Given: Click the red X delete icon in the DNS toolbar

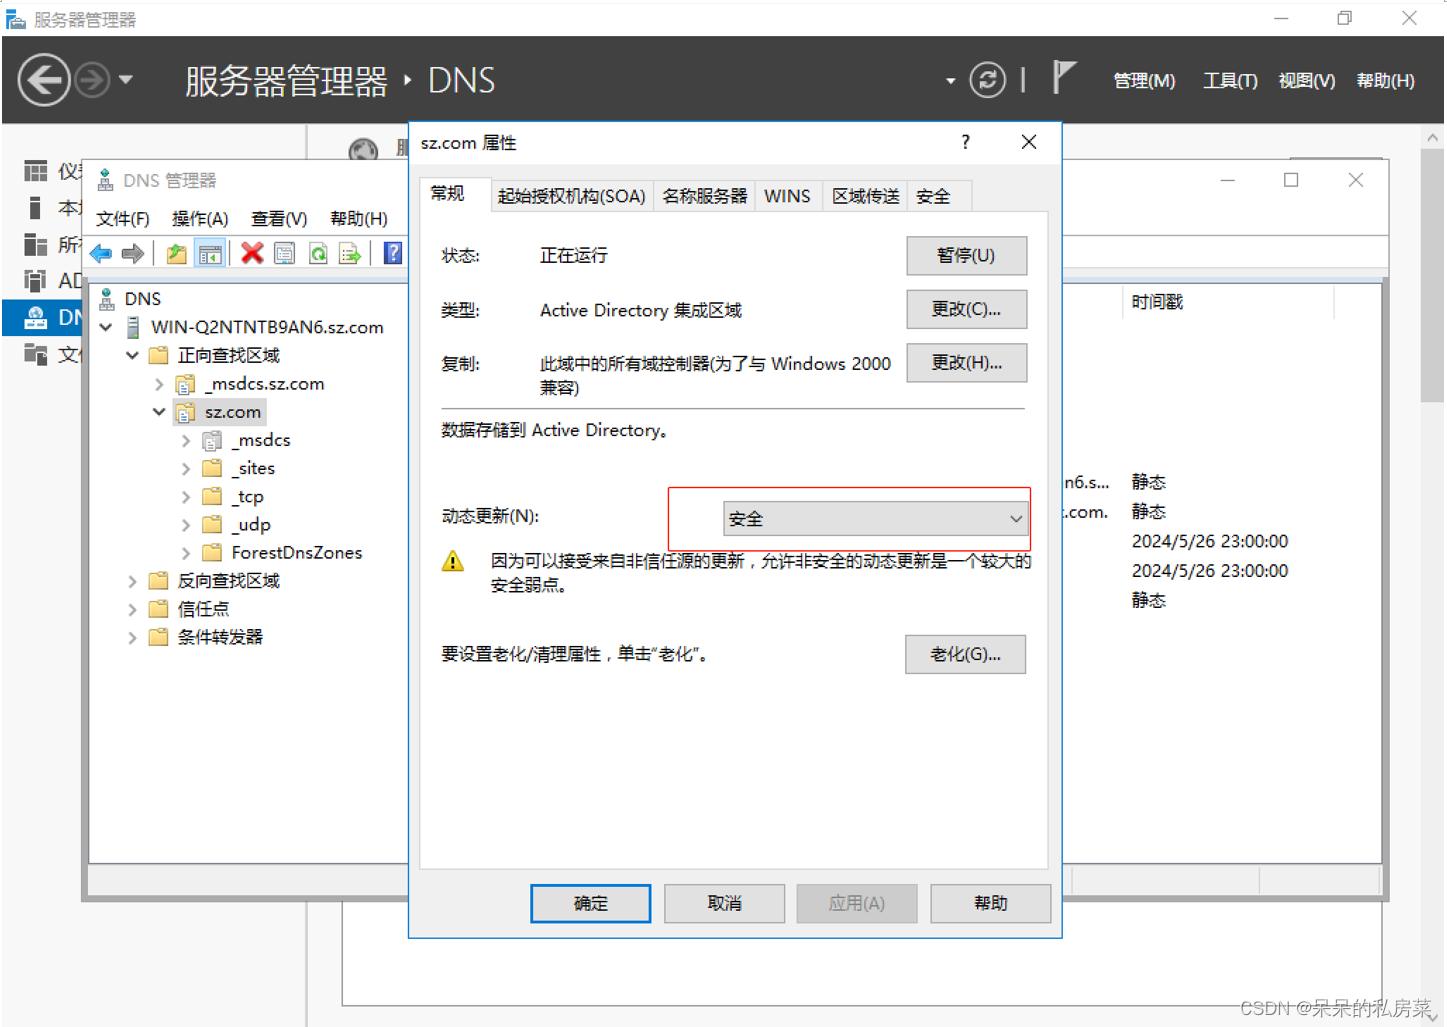Looking at the screenshot, I should [252, 254].
